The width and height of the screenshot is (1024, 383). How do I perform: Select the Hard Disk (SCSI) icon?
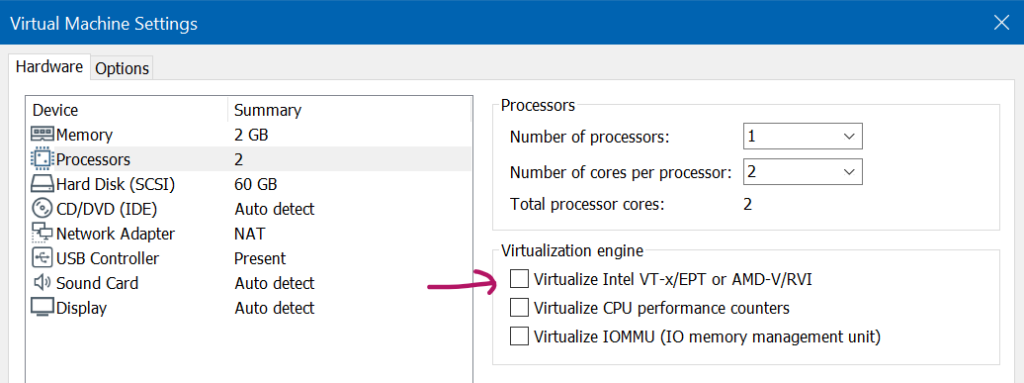pos(42,184)
